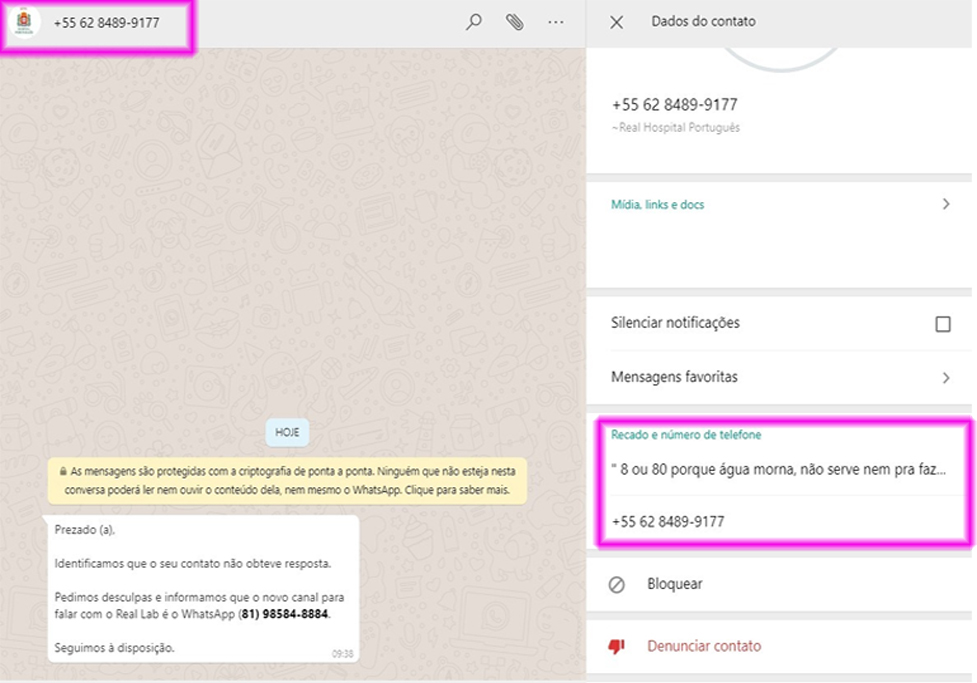Click the large phone number in contact panel

675,105
